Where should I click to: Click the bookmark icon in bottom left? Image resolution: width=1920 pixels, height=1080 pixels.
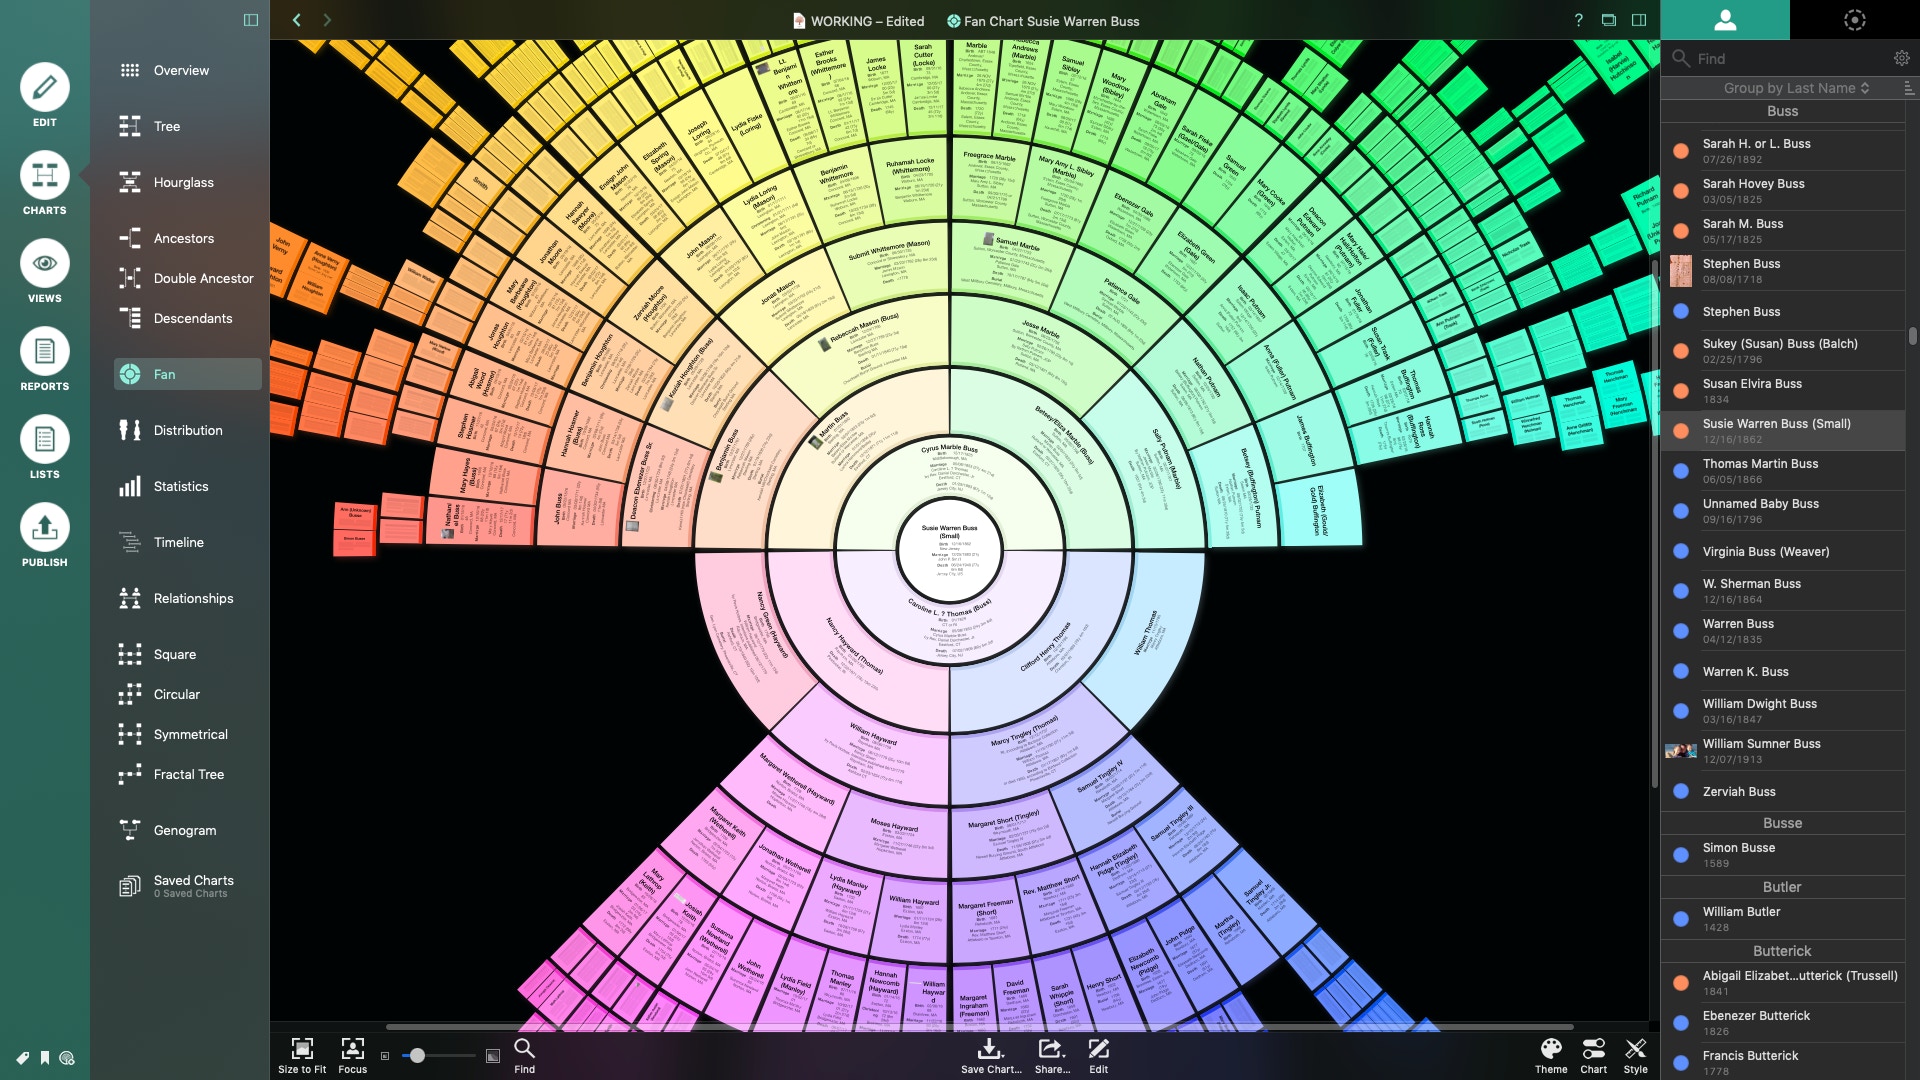click(x=45, y=1058)
